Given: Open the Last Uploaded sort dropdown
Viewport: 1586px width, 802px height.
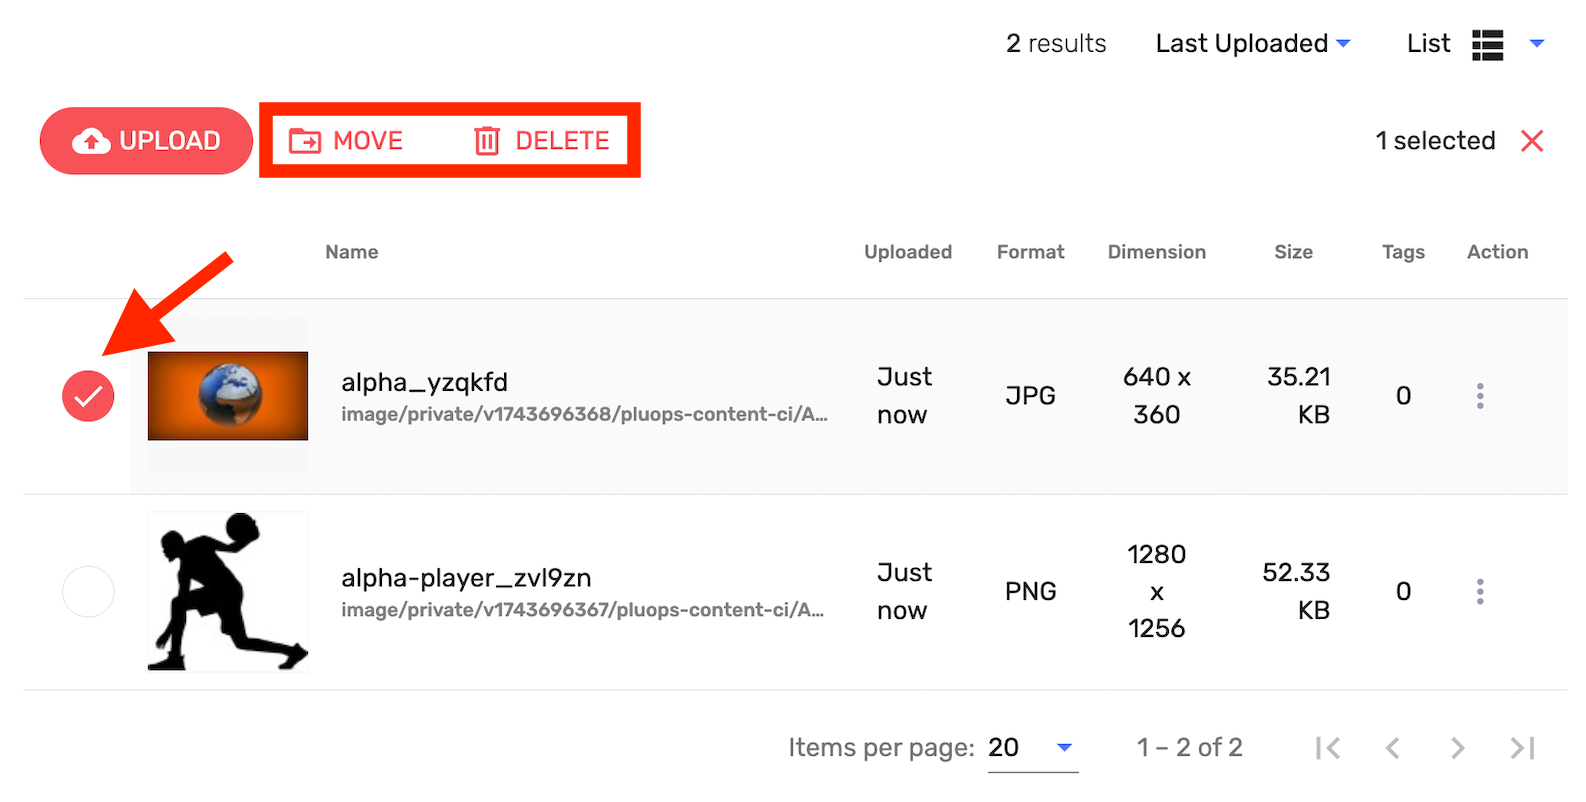Looking at the screenshot, I should (1253, 44).
